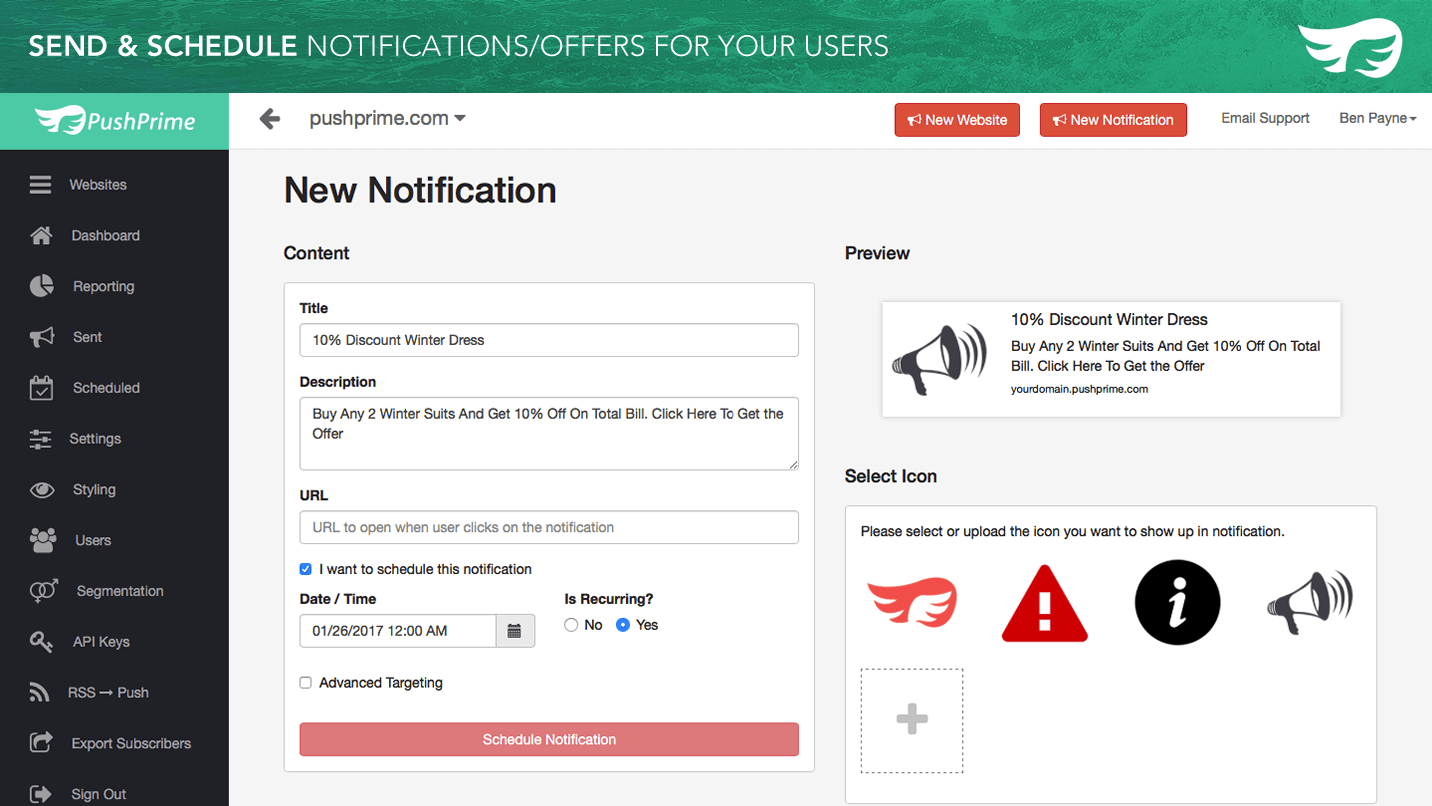This screenshot has height=806, width=1432.
Task: Click 'yourdomain.pushprime.com' in the preview
Action: click(1079, 389)
